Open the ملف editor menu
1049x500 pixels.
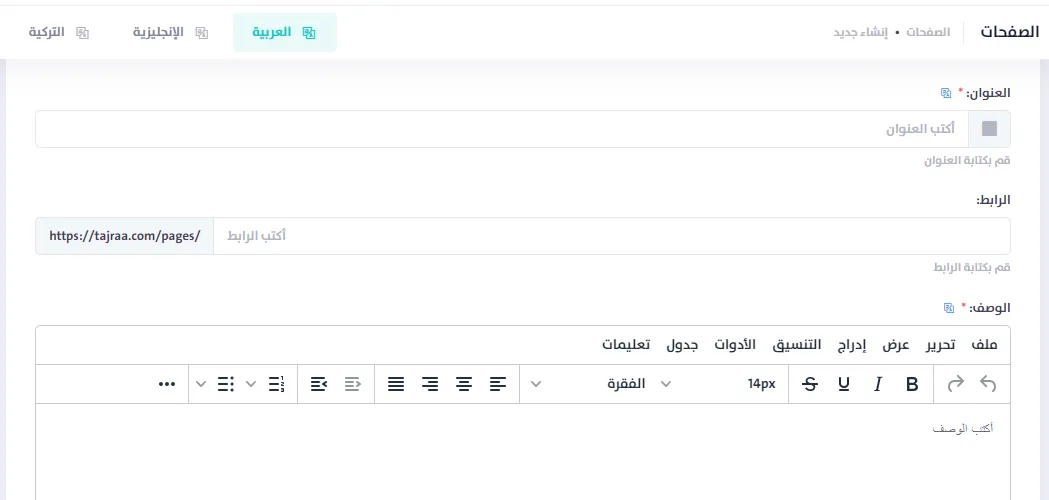tap(984, 345)
